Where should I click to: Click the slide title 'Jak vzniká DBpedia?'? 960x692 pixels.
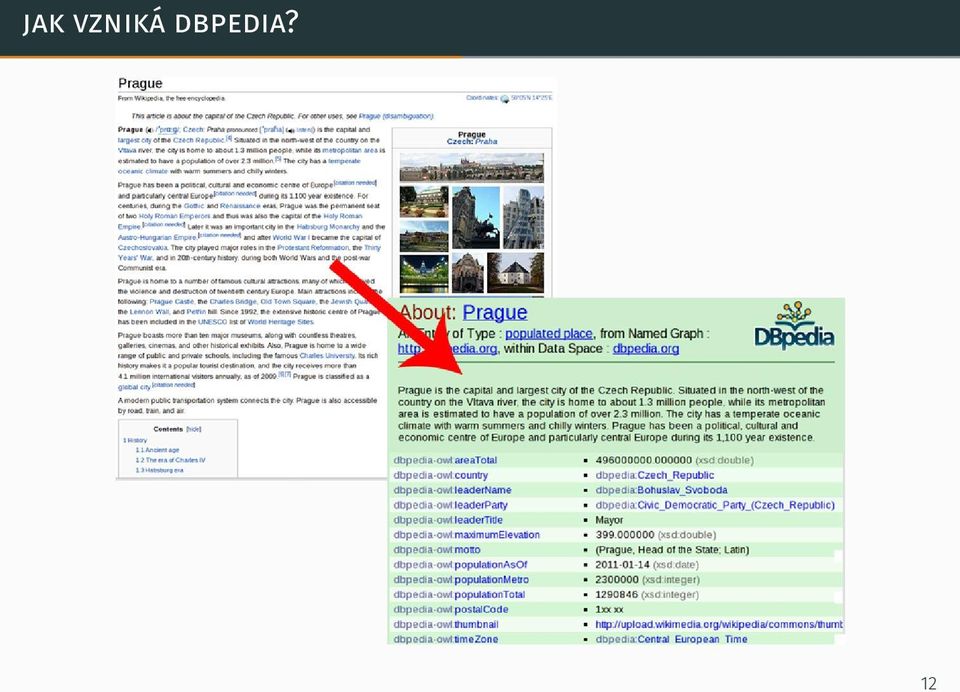pos(160,23)
